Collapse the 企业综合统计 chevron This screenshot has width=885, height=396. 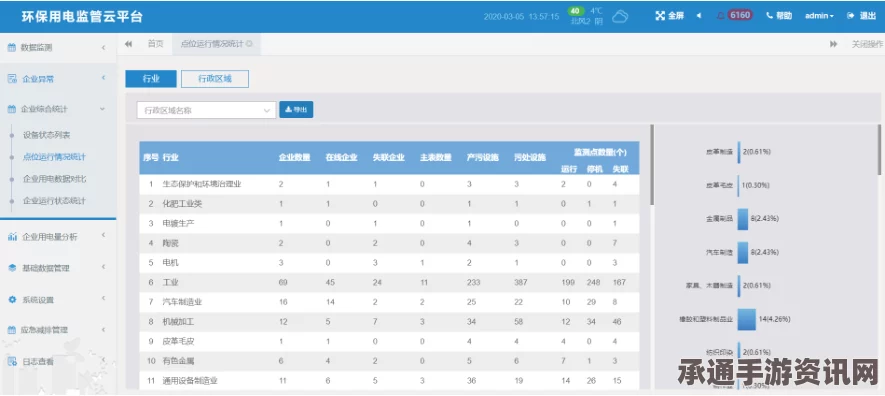102,109
